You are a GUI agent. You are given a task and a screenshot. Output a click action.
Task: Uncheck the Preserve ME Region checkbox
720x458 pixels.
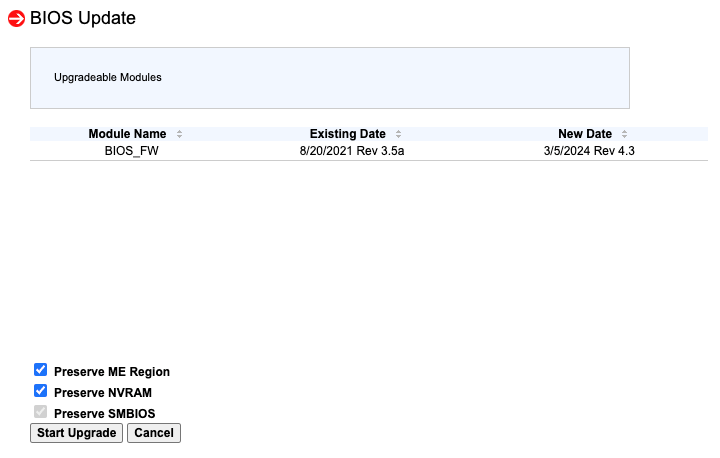[41, 370]
